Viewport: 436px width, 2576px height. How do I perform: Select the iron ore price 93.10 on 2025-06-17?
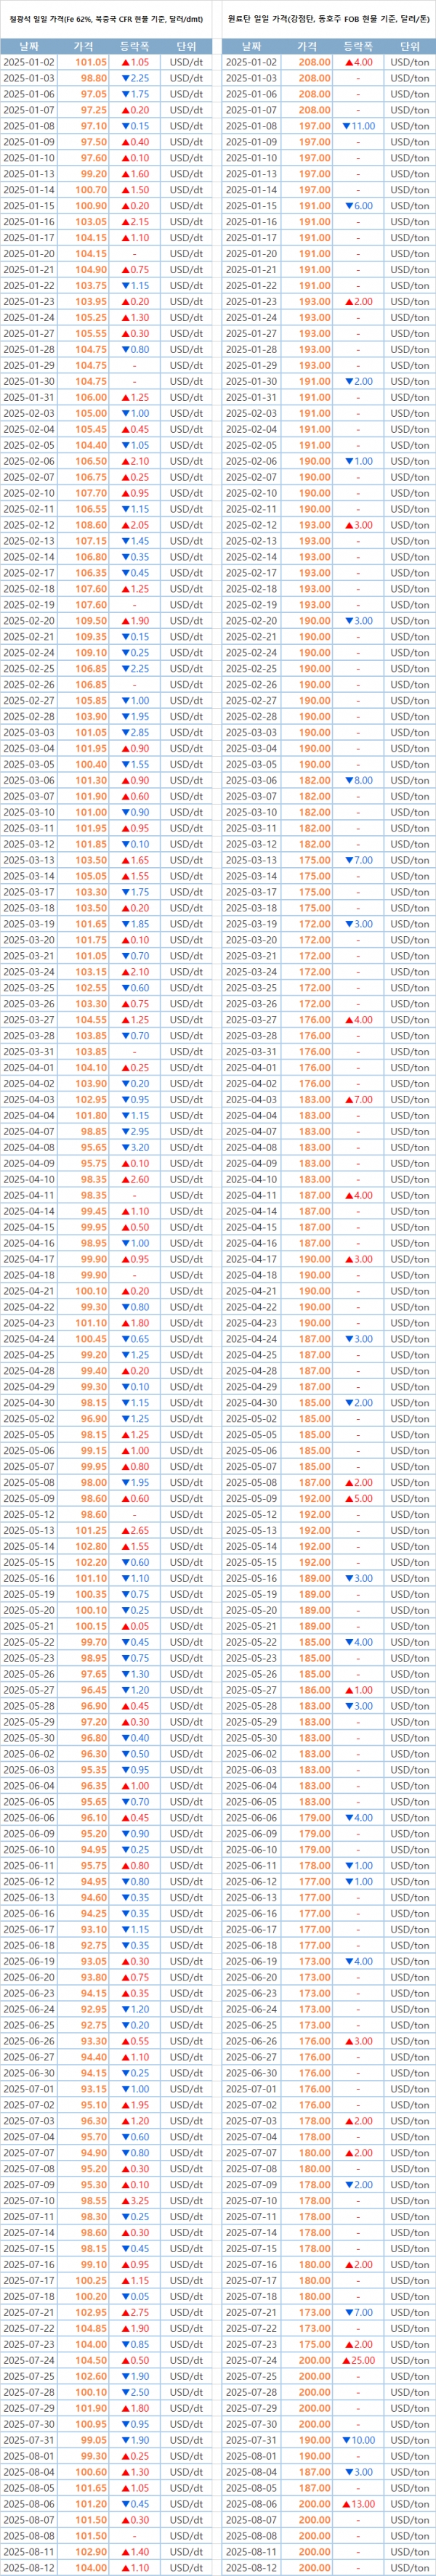coord(94,1929)
